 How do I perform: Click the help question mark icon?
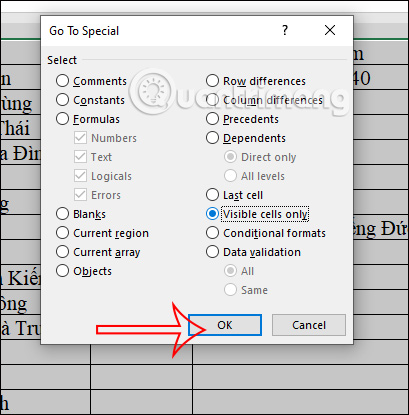click(x=285, y=30)
